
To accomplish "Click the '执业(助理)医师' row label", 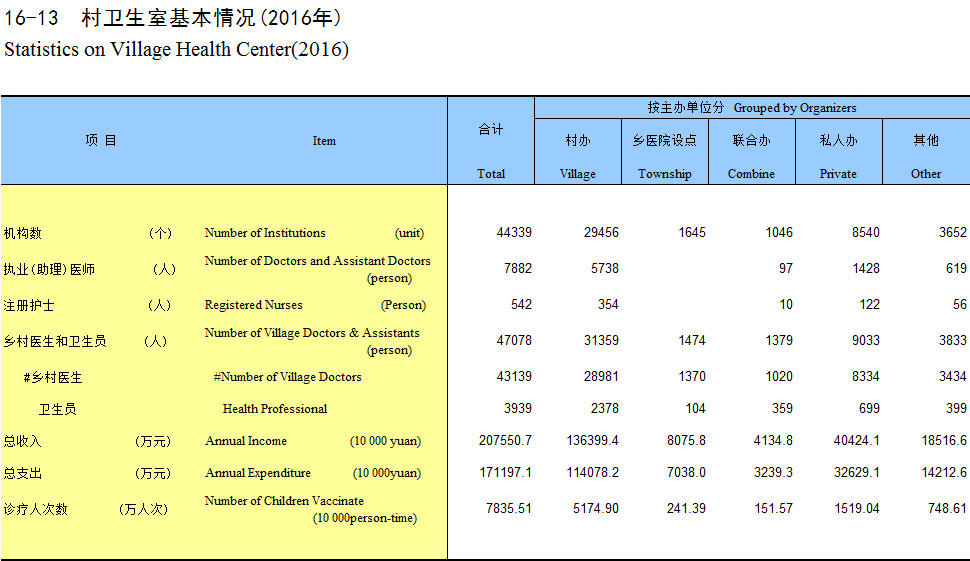I will tap(49, 269).
